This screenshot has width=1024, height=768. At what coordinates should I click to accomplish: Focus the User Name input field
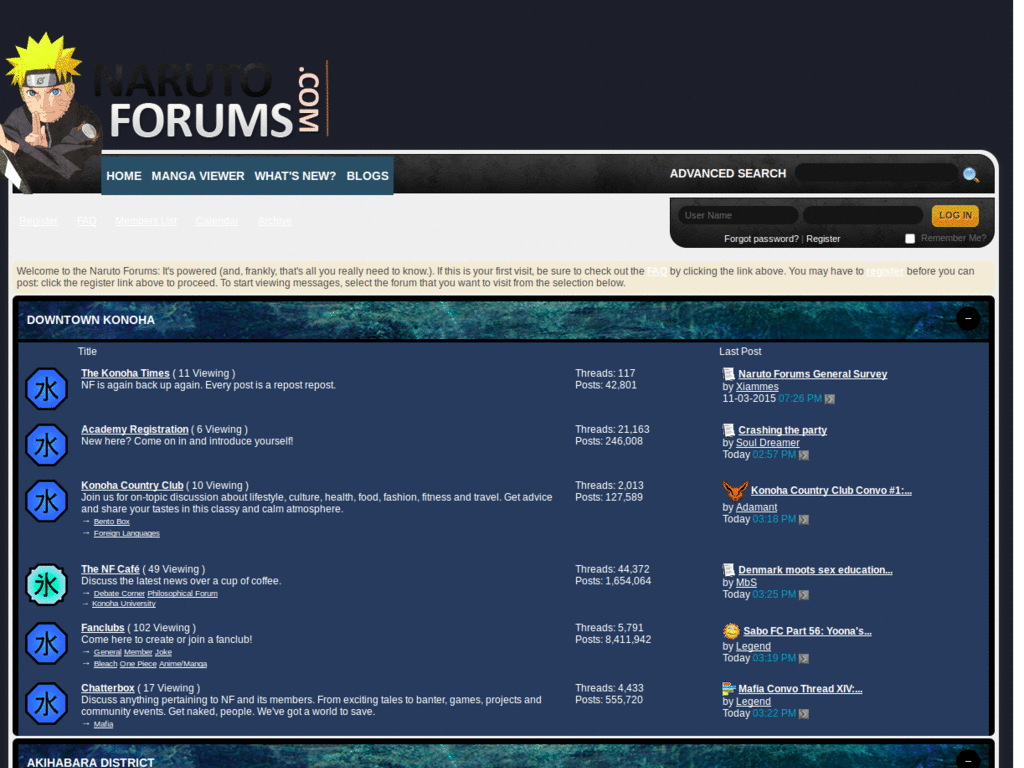pyautogui.click(x=738, y=216)
